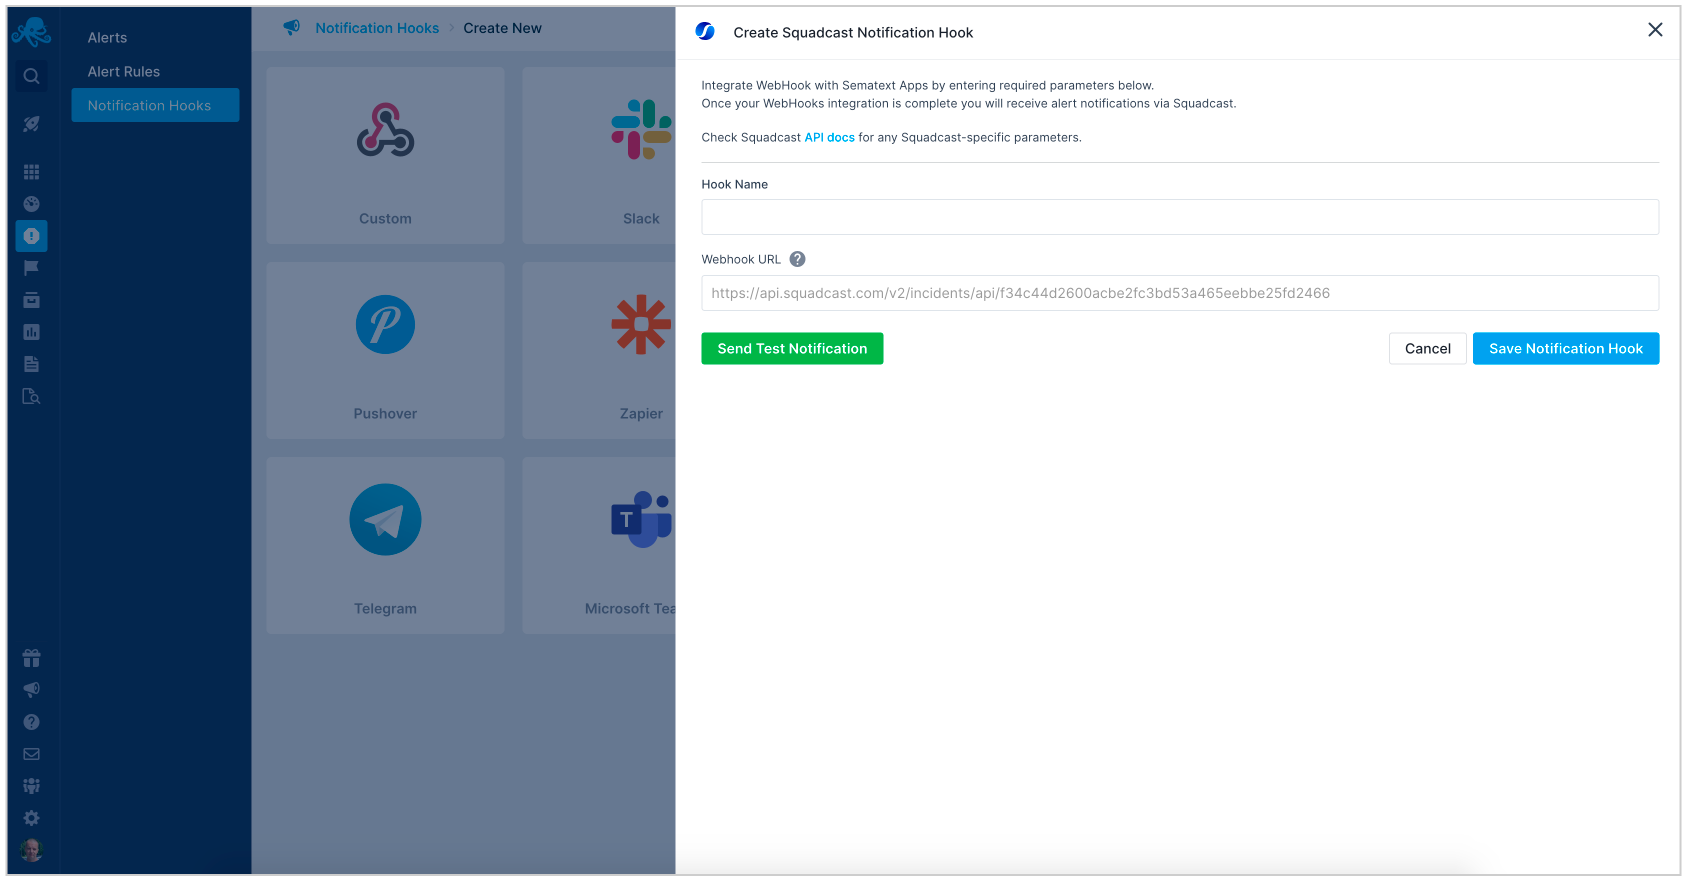Select the Custom webhook card
Screen dimensions: 1686x881
coord(385,155)
